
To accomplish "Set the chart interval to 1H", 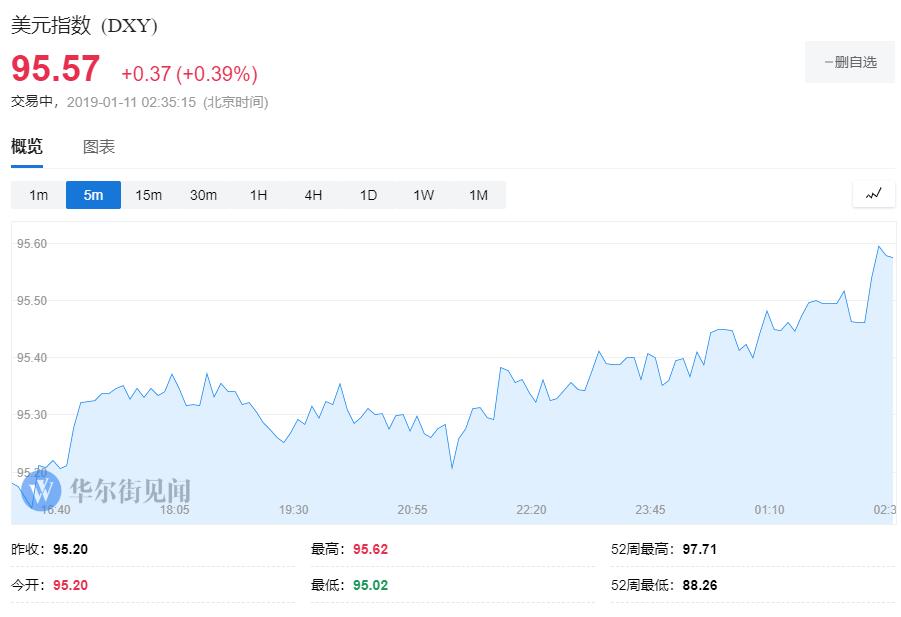I will tap(258, 195).
